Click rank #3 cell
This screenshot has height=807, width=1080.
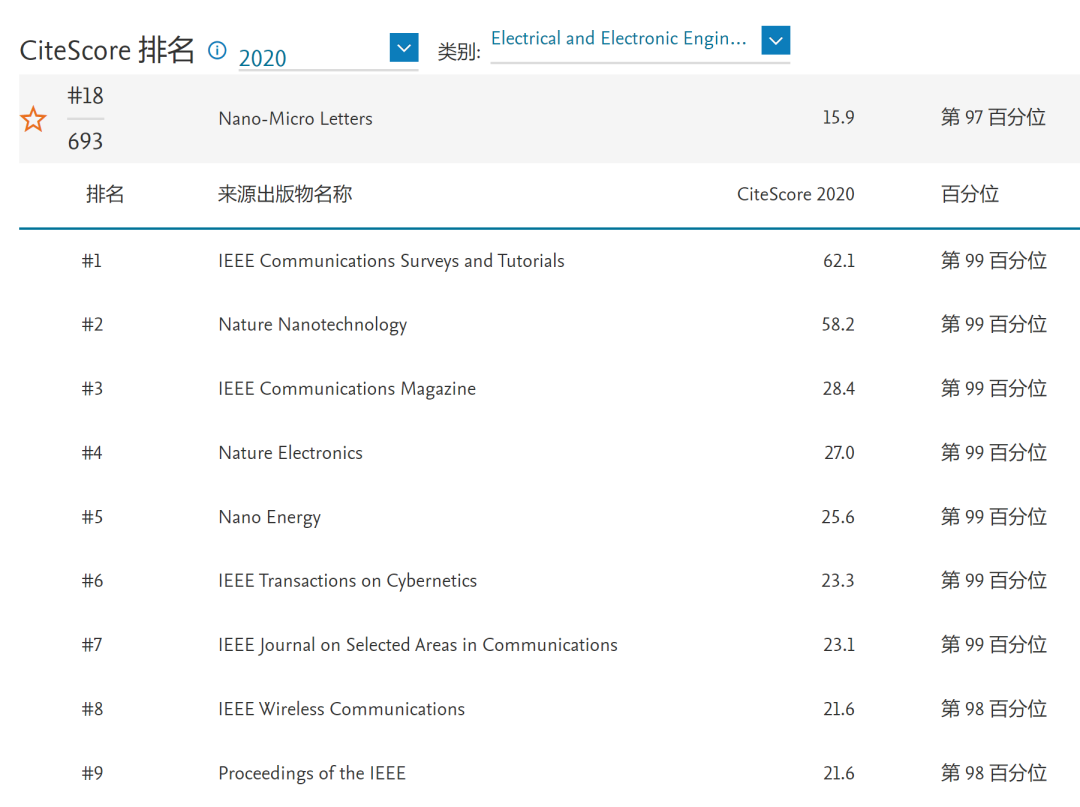click(x=92, y=388)
